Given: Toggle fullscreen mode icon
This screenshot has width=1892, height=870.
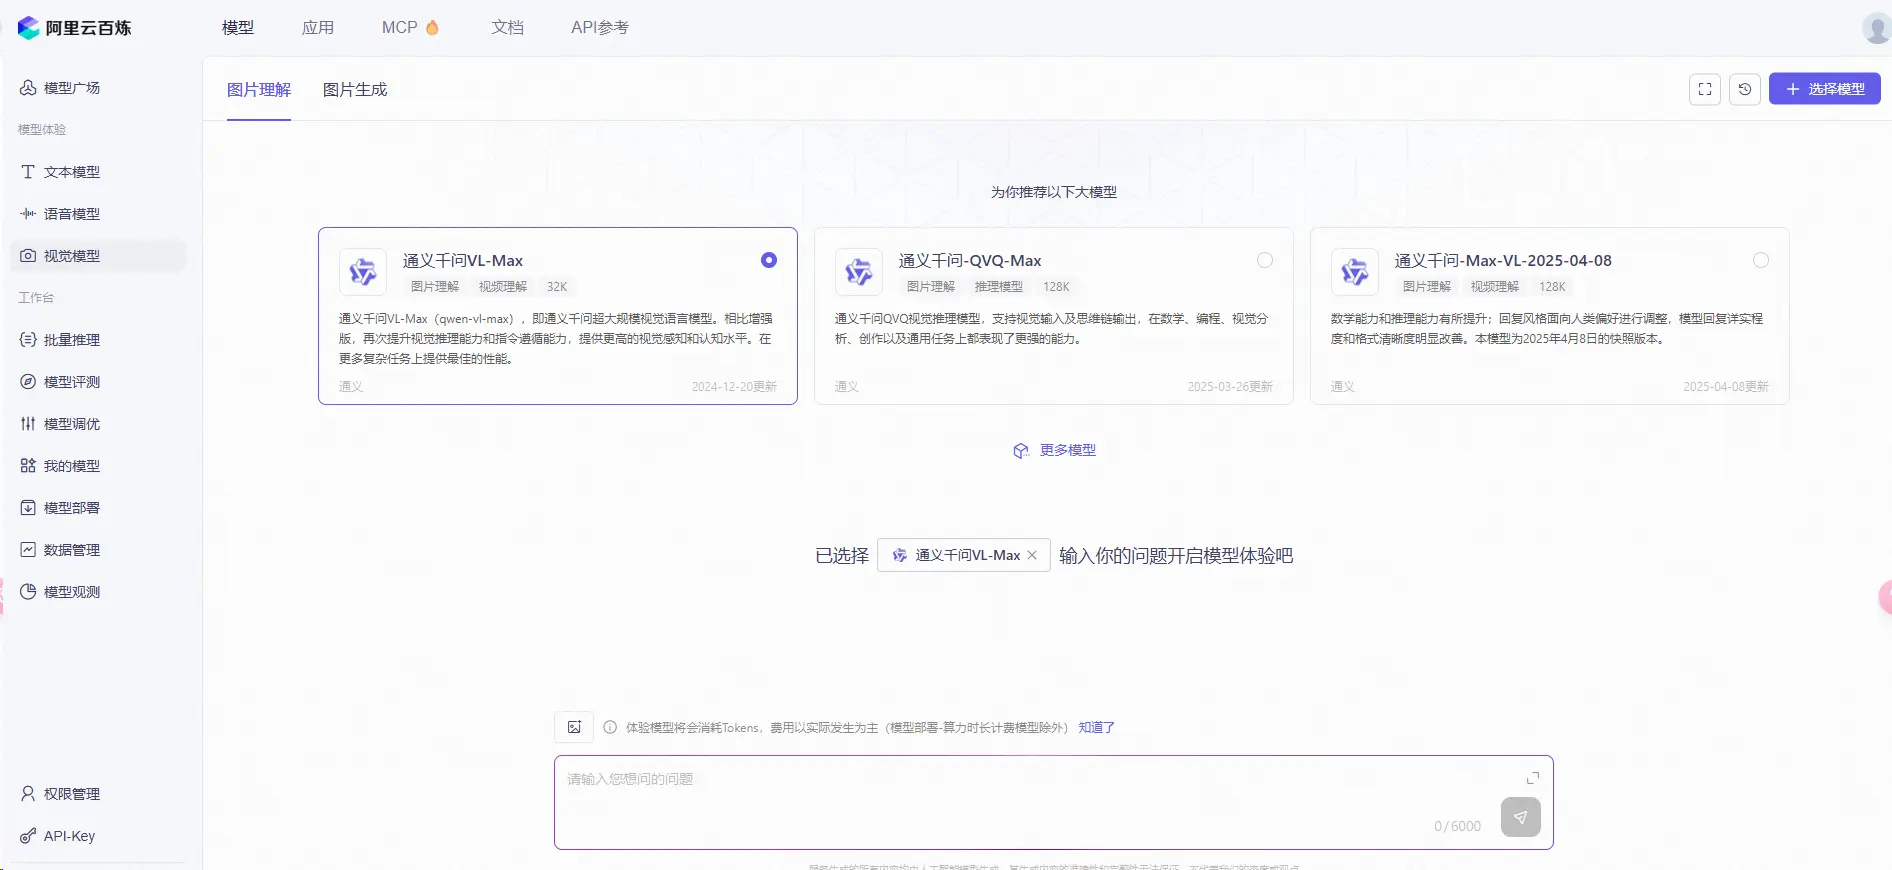Looking at the screenshot, I should click(1705, 89).
